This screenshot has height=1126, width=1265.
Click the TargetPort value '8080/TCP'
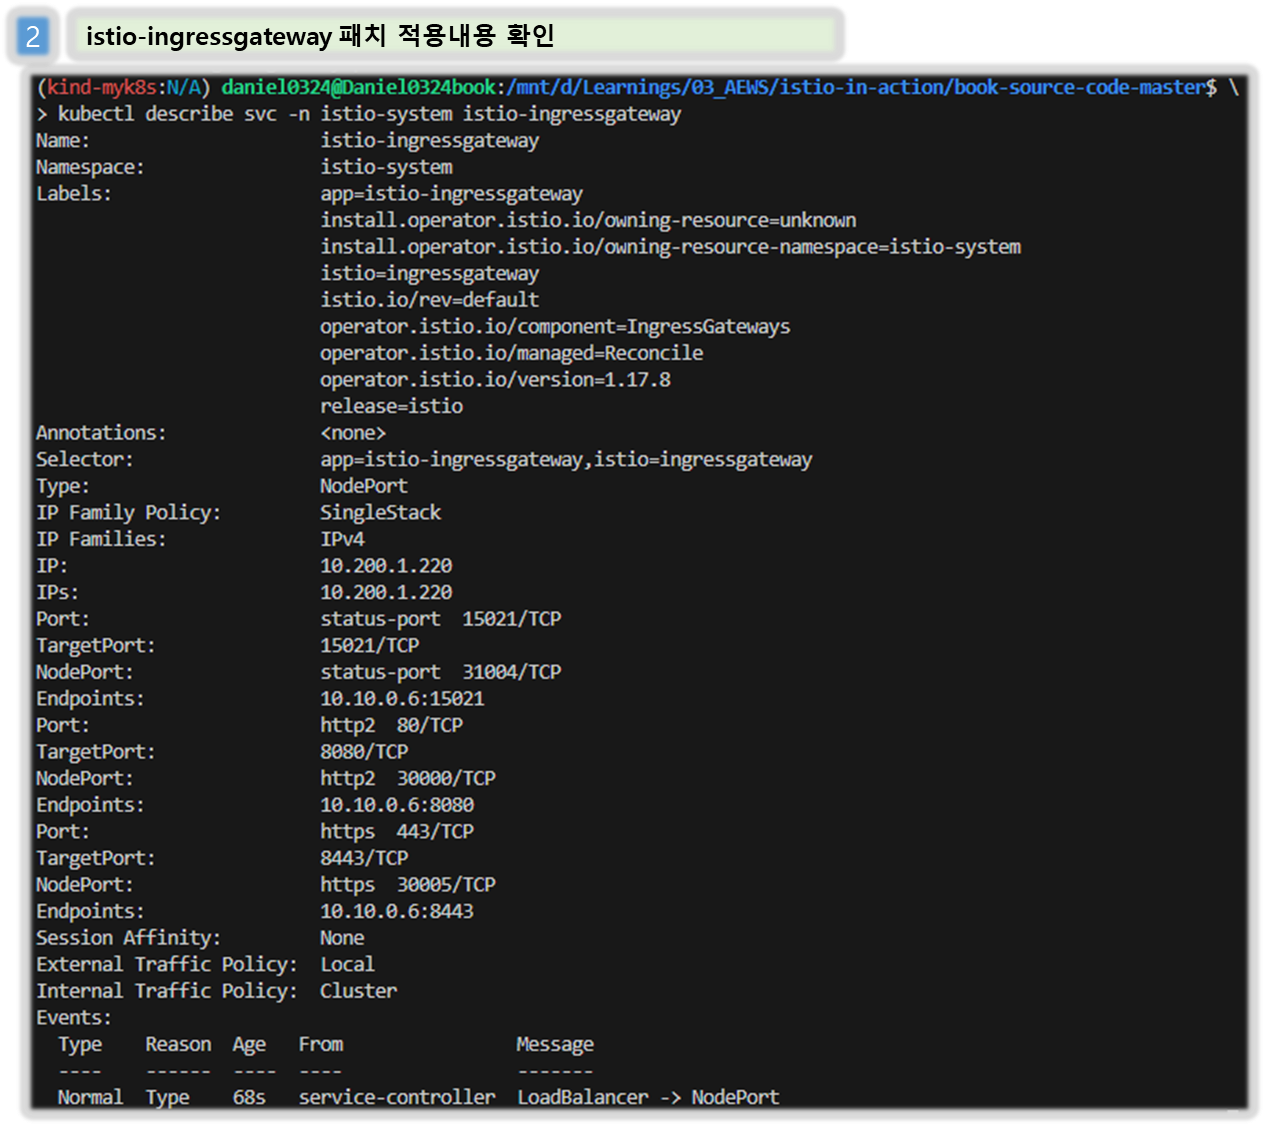tap(364, 751)
